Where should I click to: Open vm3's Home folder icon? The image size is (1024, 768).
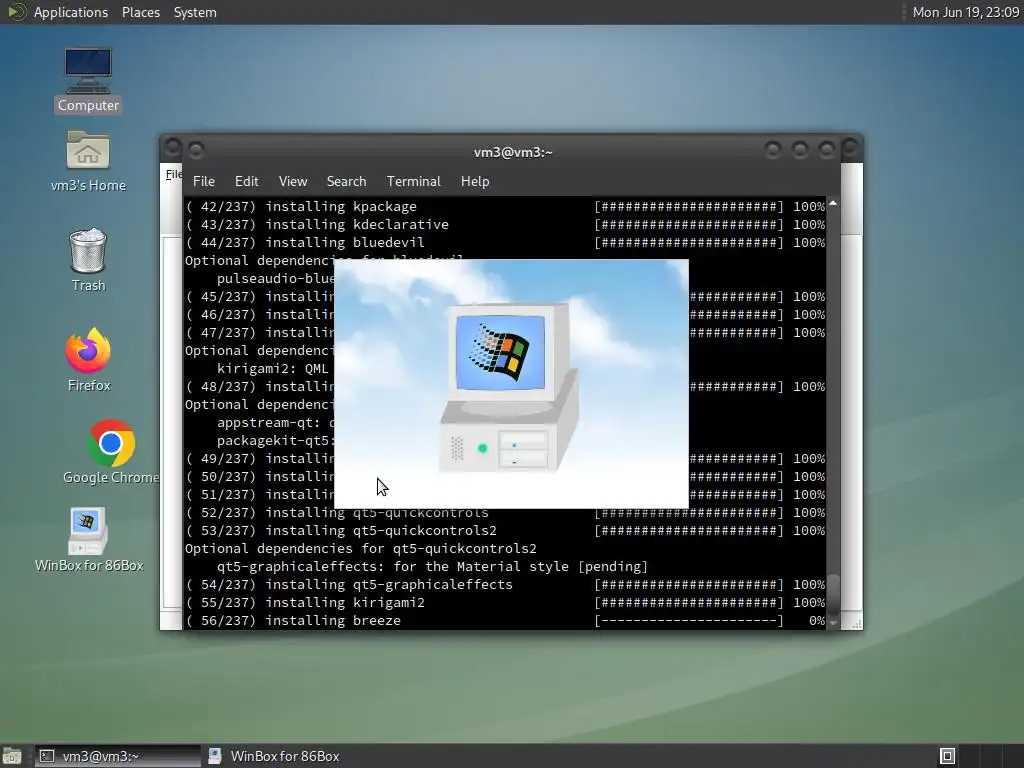[88, 161]
